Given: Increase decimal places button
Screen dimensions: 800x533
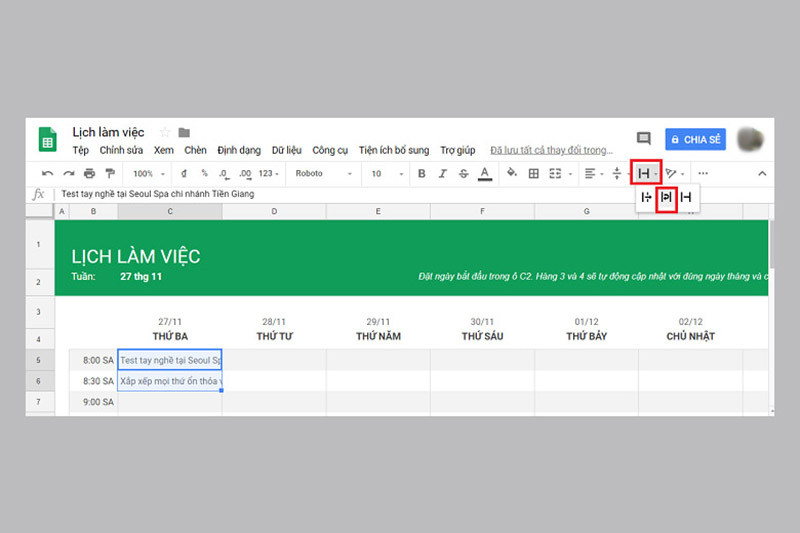Looking at the screenshot, I should point(245,173).
